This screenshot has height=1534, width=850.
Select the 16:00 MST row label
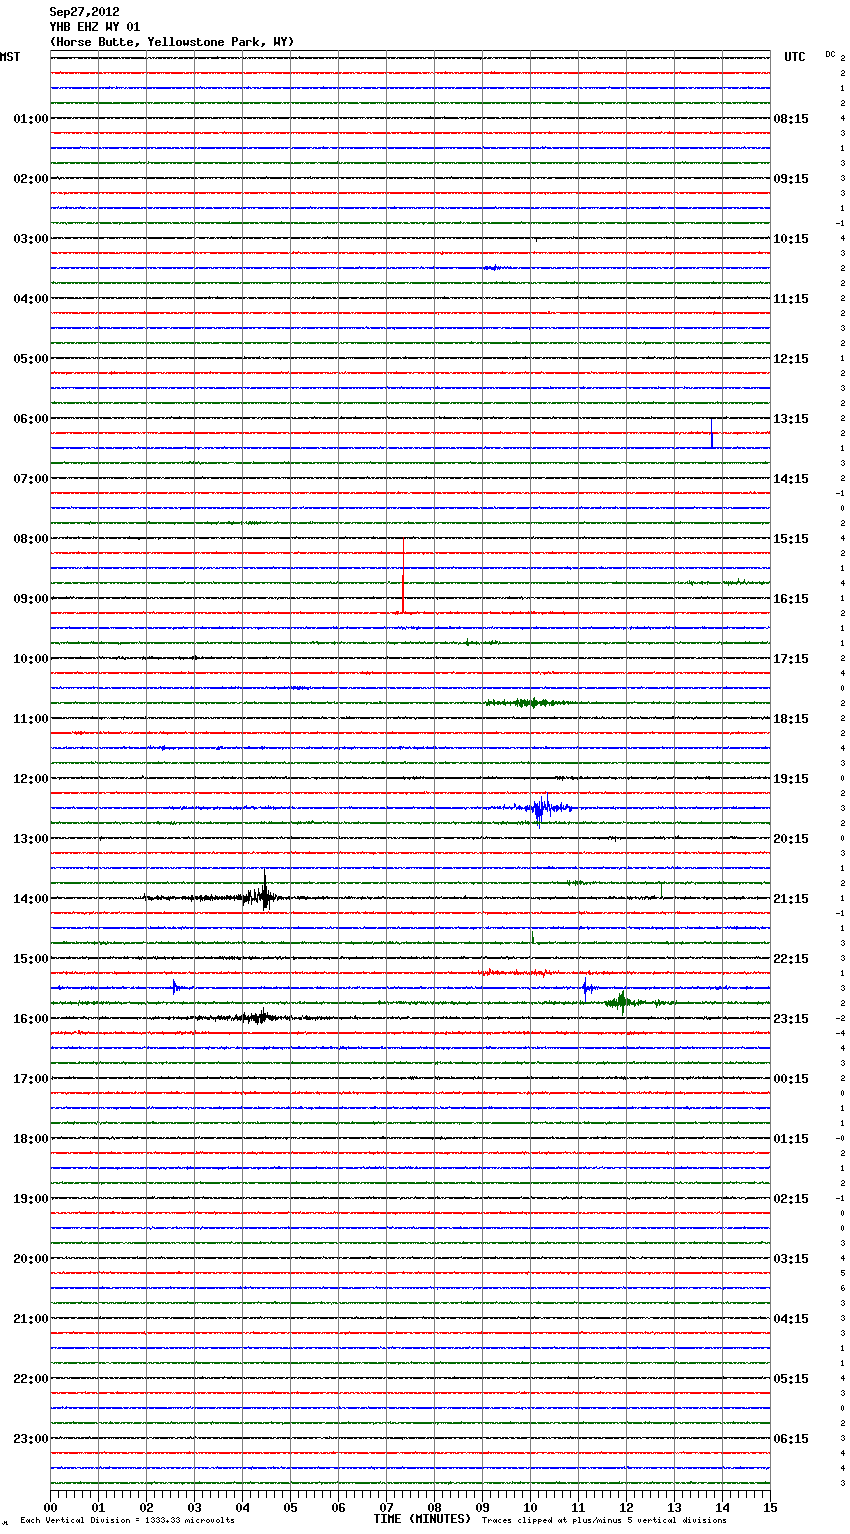tap(31, 1019)
